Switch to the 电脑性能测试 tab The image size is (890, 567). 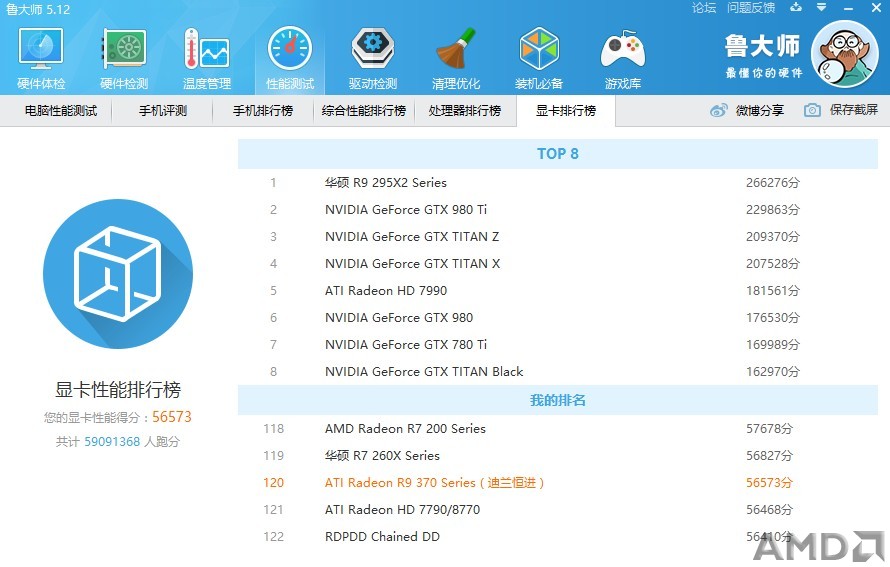[x=61, y=111]
